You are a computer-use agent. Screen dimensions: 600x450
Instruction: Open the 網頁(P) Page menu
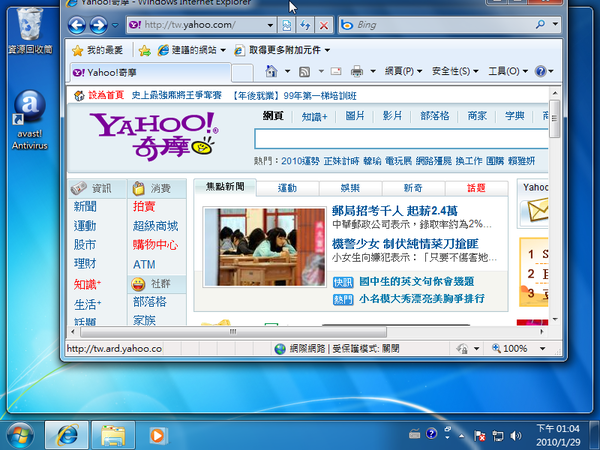click(x=403, y=71)
